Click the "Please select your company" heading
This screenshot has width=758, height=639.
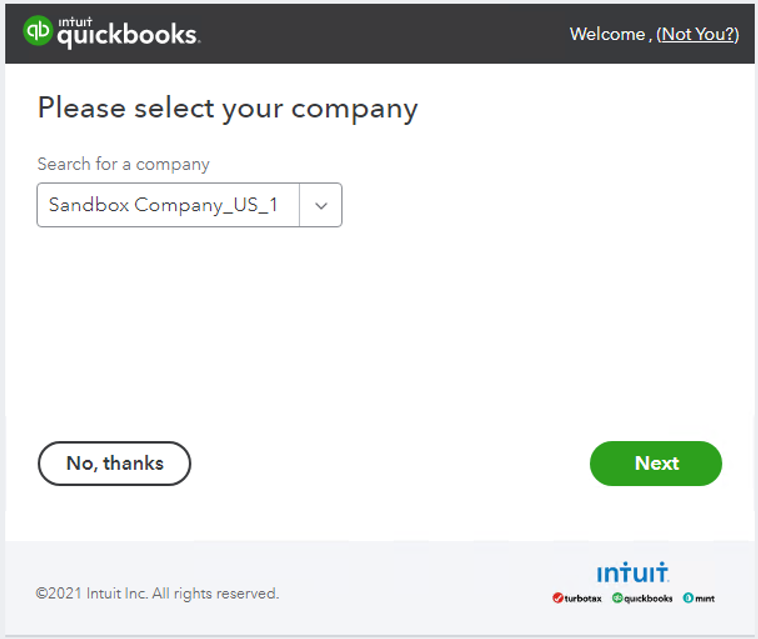(227, 108)
